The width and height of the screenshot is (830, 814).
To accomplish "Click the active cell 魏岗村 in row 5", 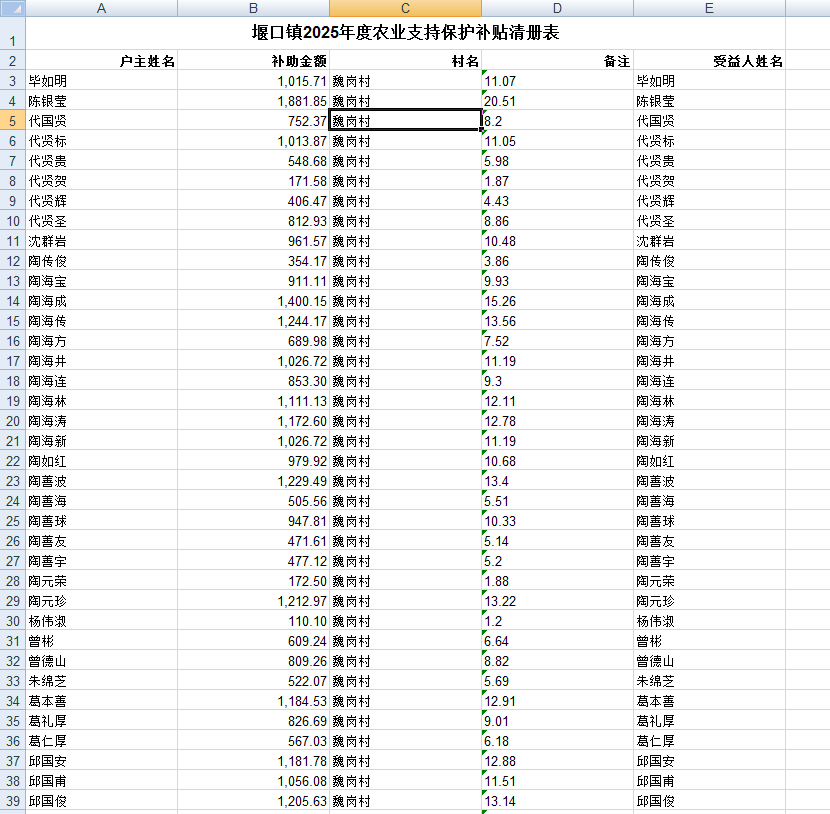I will coord(405,121).
